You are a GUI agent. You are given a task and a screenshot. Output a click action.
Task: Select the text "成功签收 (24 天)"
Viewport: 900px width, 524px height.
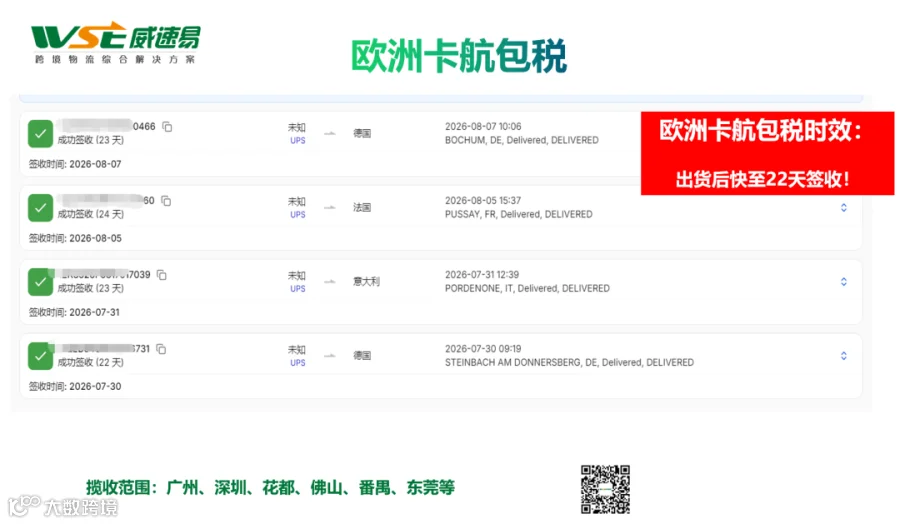click(91, 214)
